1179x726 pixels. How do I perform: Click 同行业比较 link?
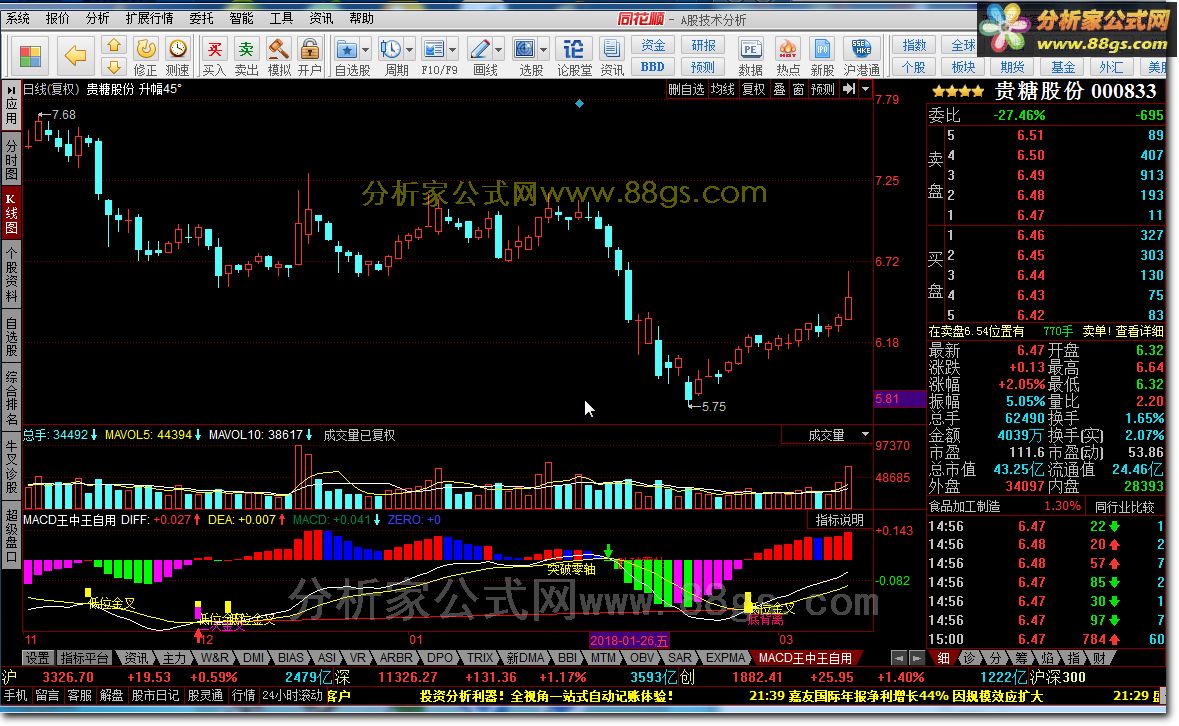[1124, 507]
